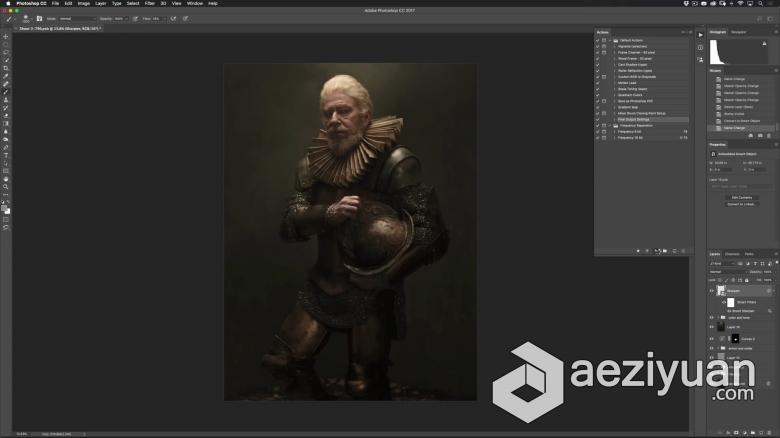Click the Edit Contents button
This screenshot has height=438, width=780.
click(741, 198)
